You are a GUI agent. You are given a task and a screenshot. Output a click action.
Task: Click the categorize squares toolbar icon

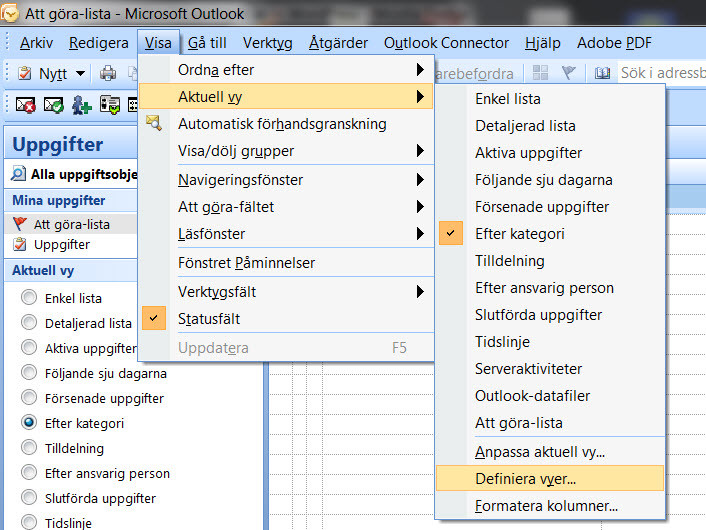[x=541, y=73]
